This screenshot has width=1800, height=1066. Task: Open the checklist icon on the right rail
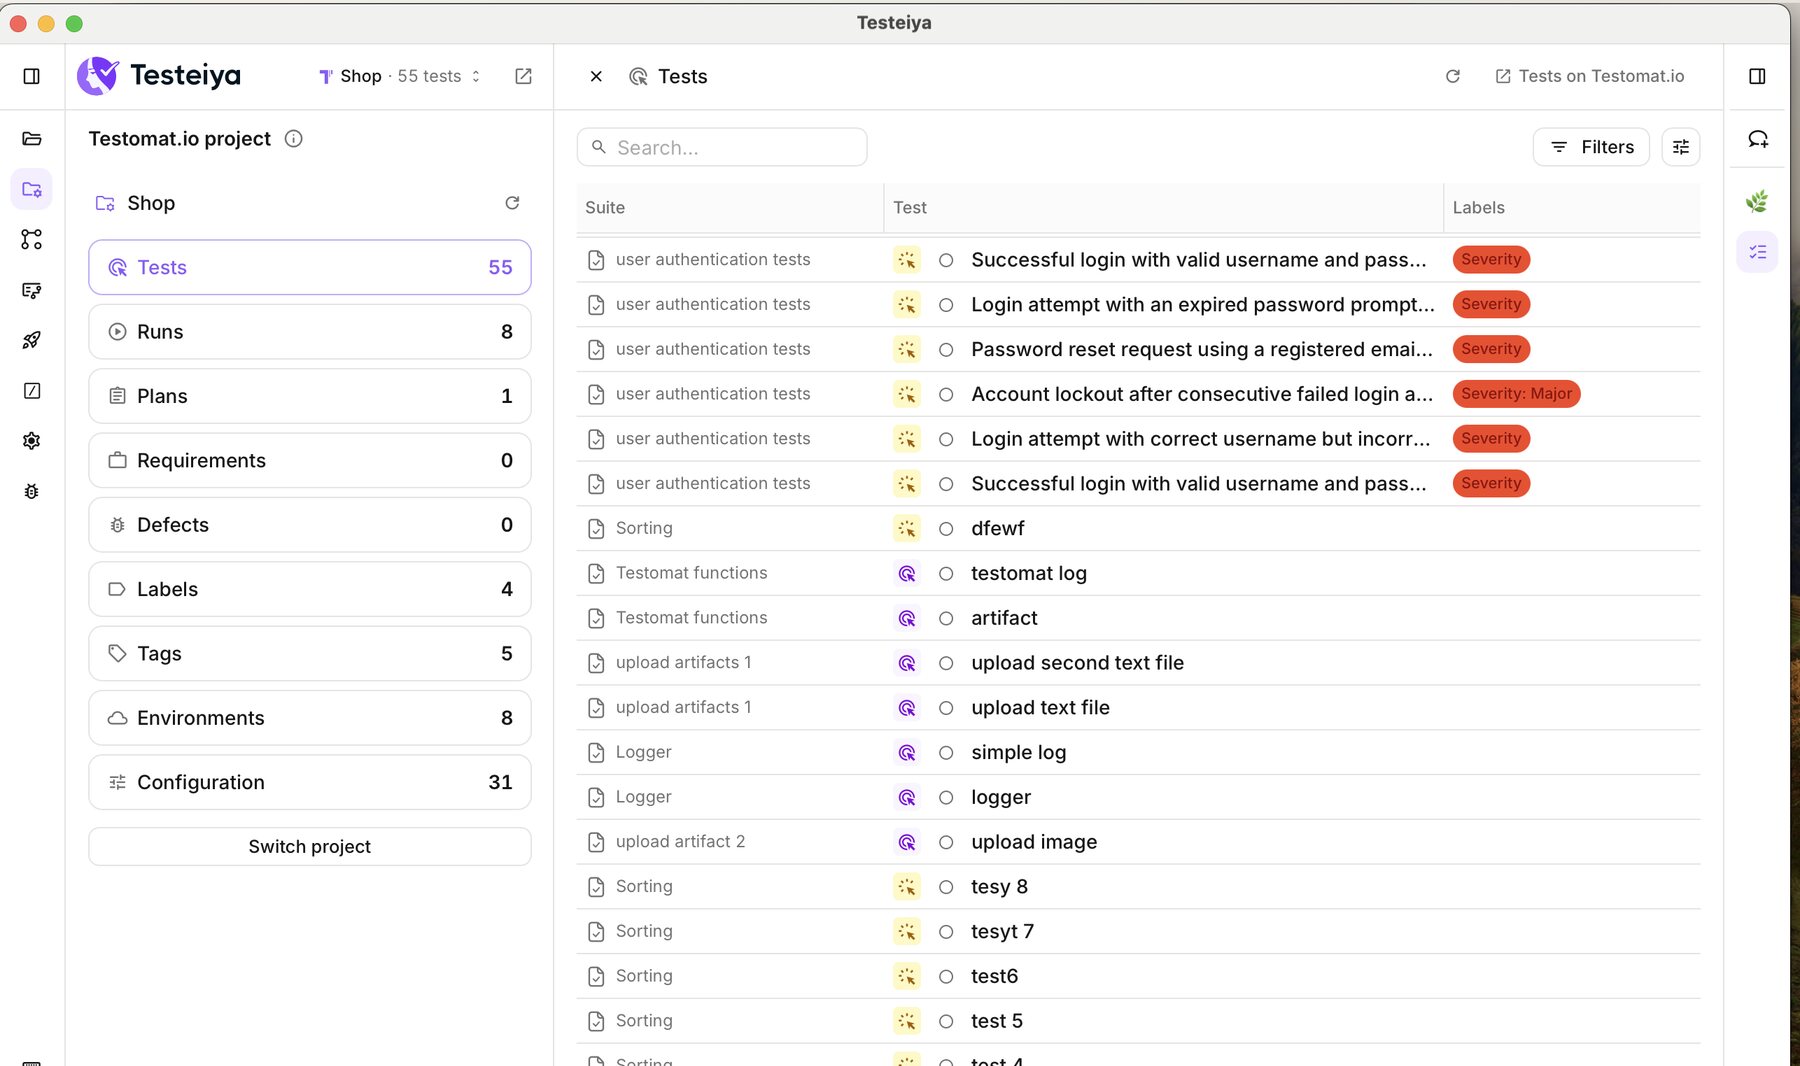pyautogui.click(x=1757, y=252)
